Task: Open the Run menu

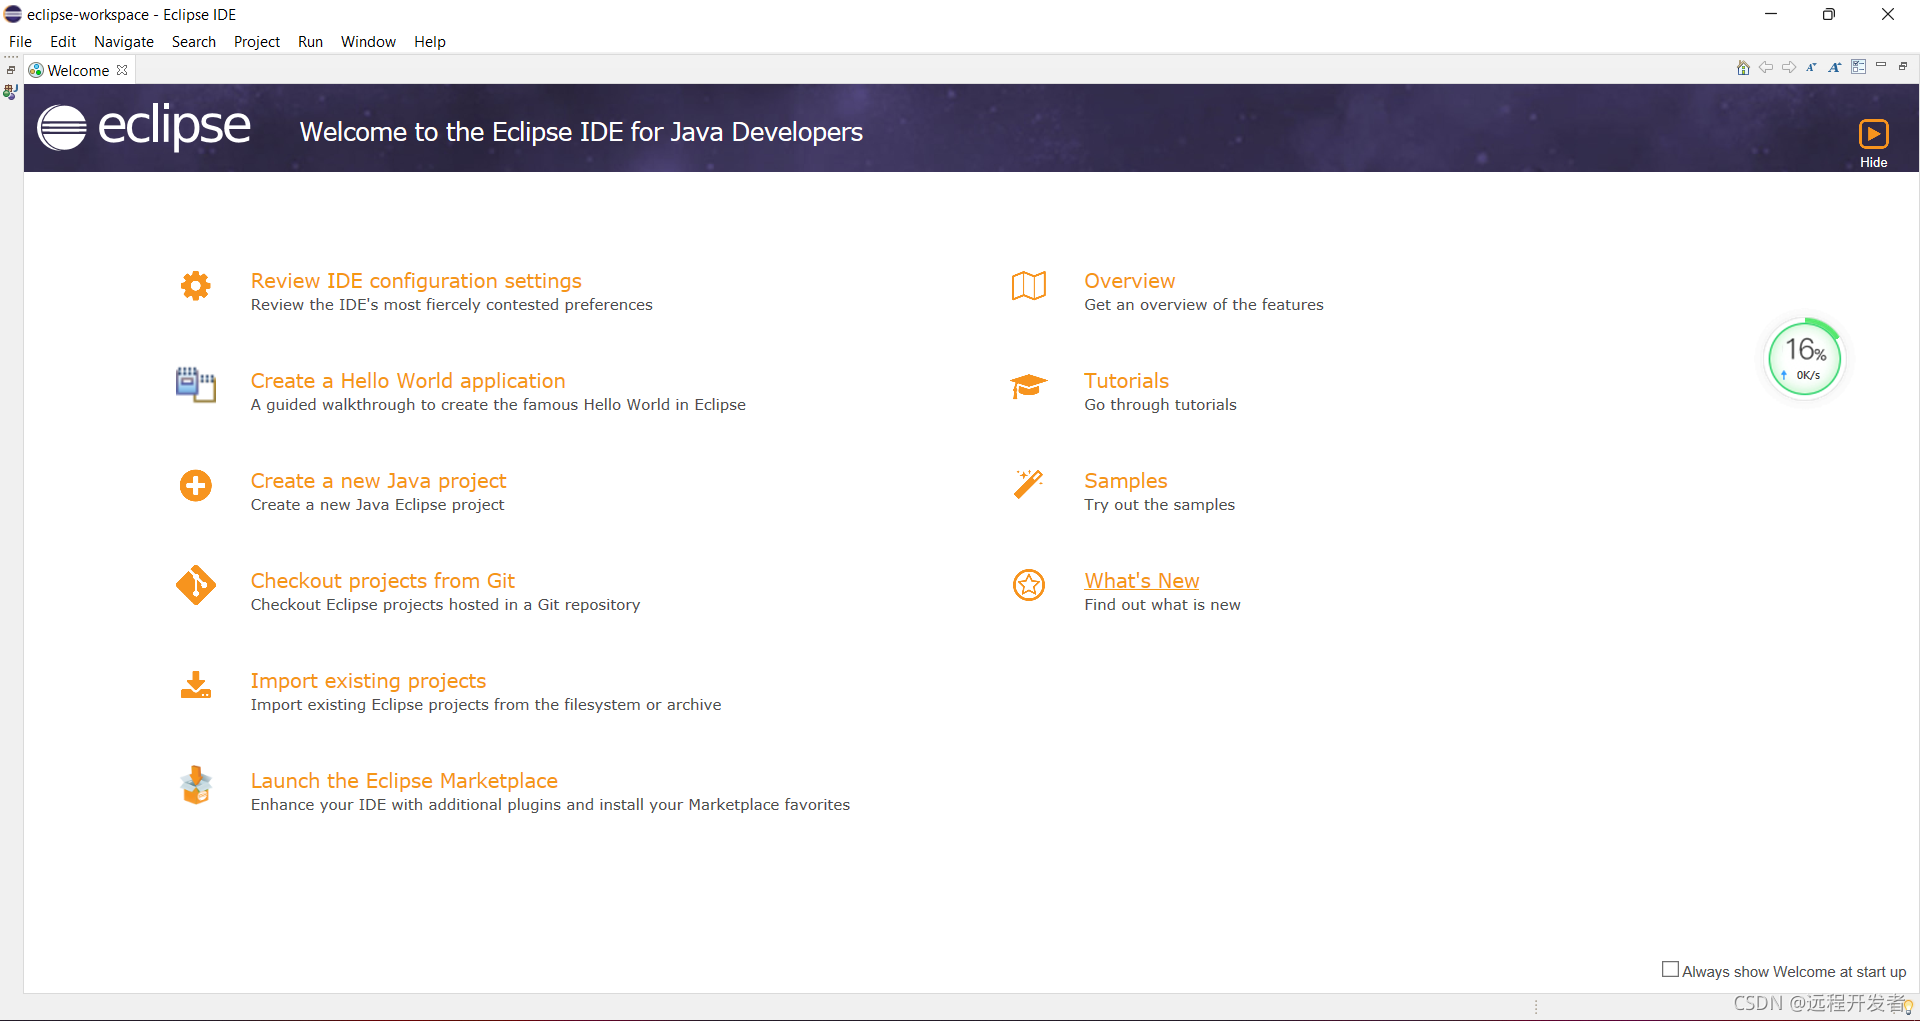Action: point(311,42)
